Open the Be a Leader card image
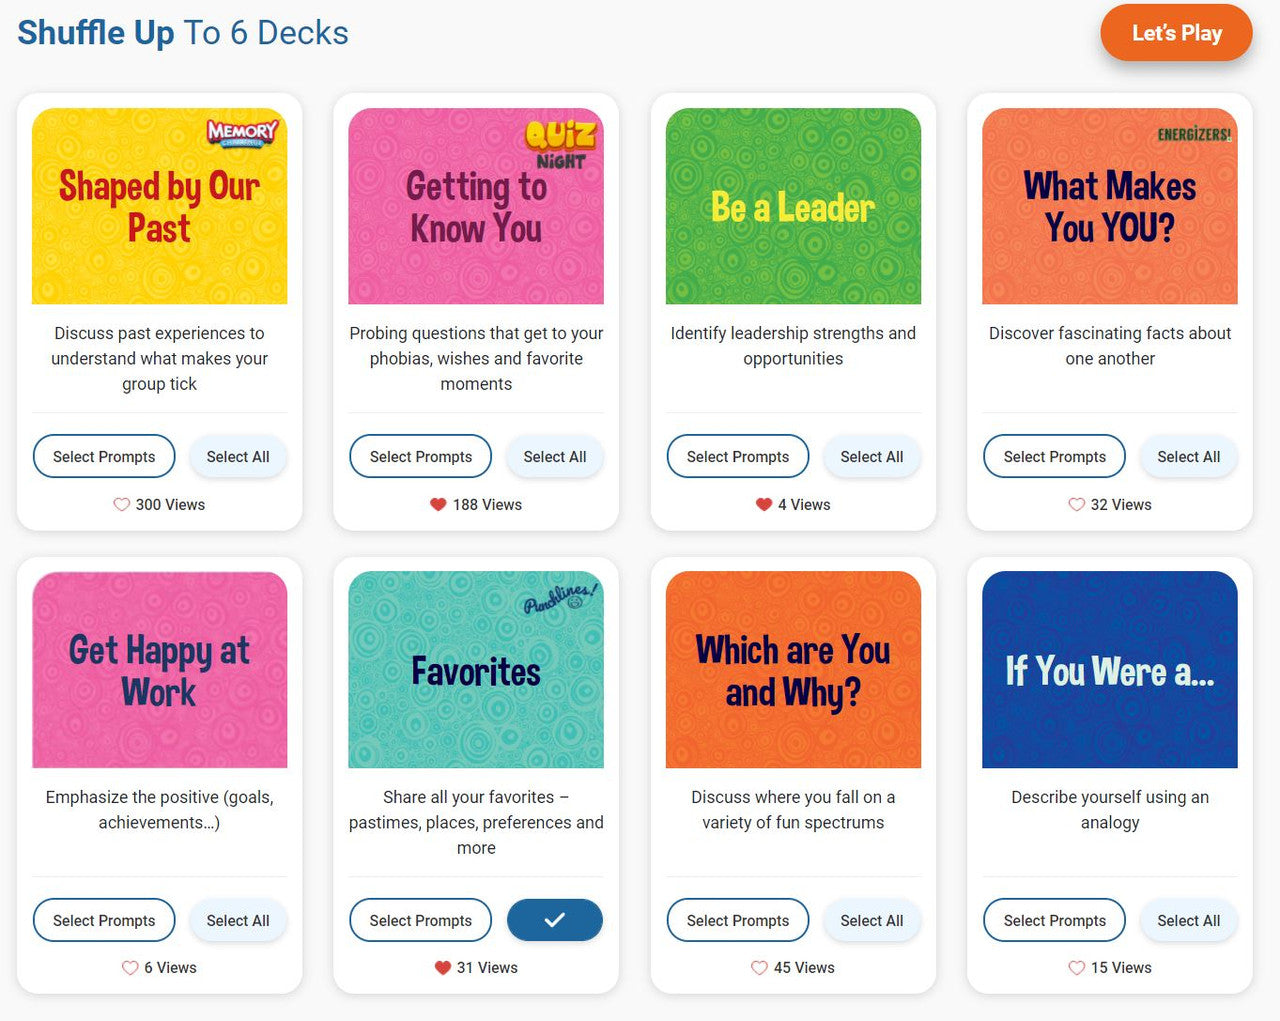This screenshot has height=1021, width=1280. tap(793, 206)
